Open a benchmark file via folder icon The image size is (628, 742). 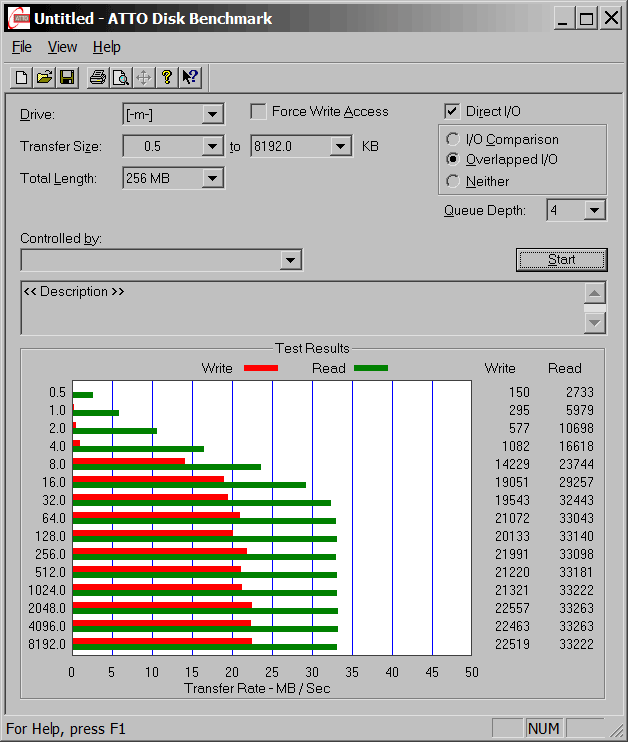pos(44,77)
